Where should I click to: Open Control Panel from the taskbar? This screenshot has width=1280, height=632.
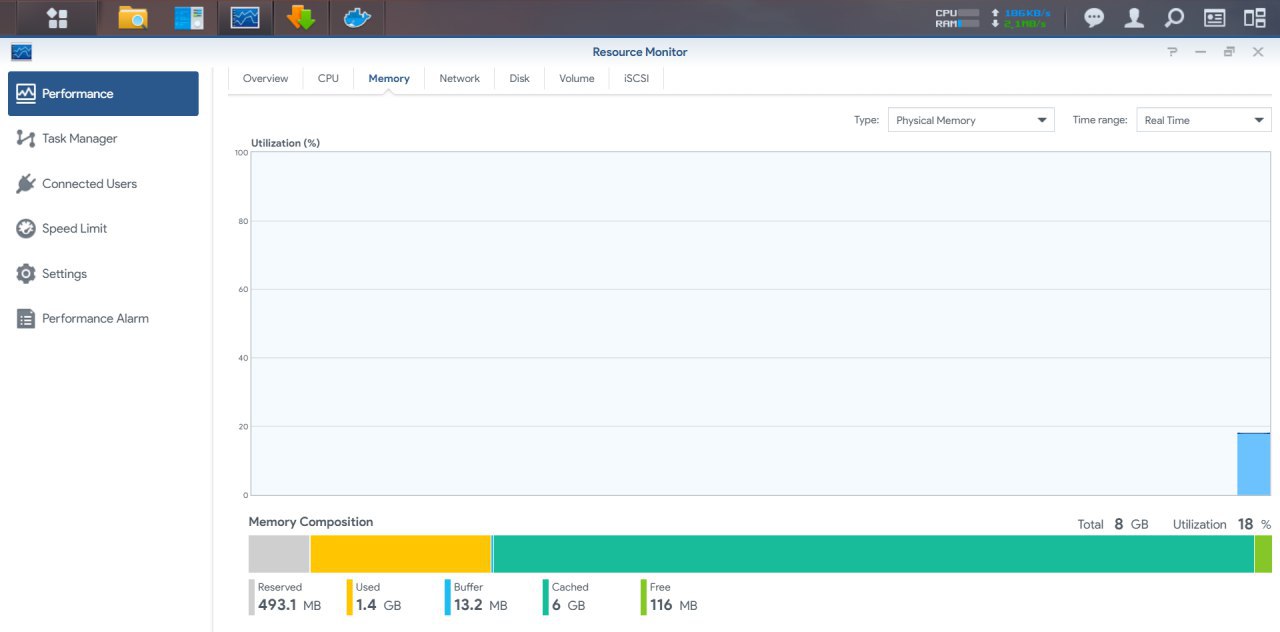click(x=188, y=18)
